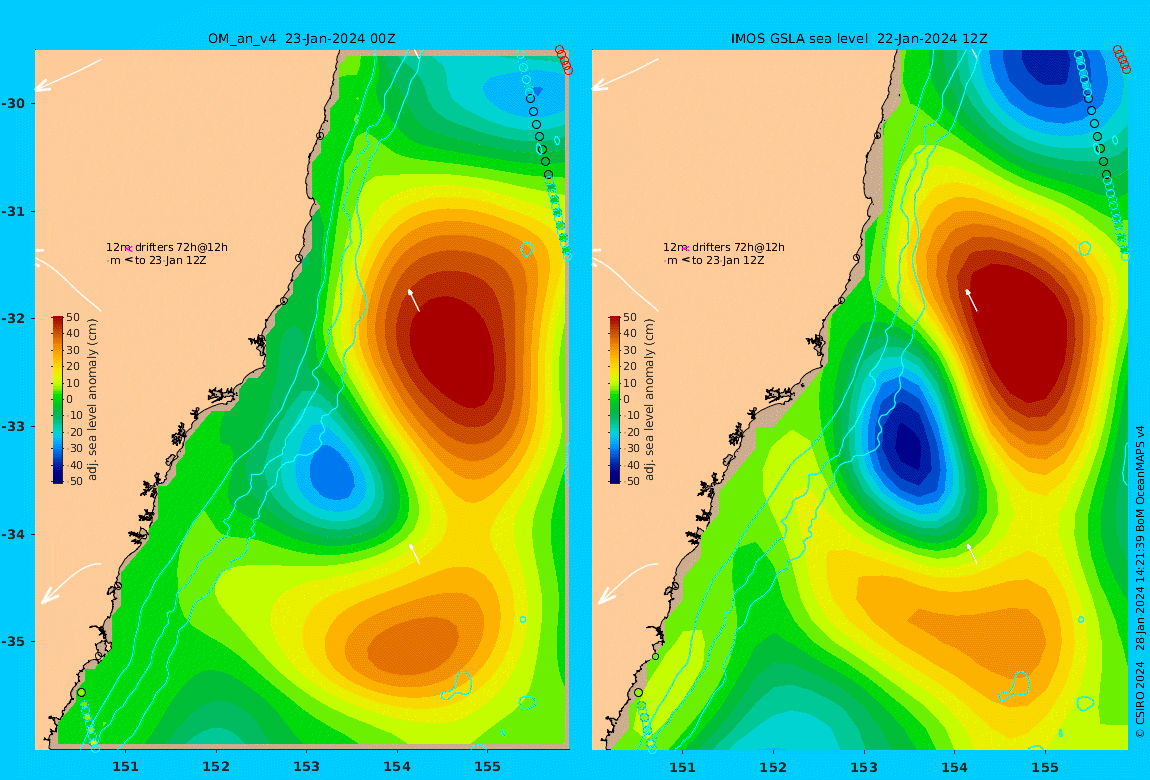Click the left panel title "OM_an_v4 23-Jan-2024 00Z"
The width and height of the screenshot is (1150, 780).
click(301, 39)
